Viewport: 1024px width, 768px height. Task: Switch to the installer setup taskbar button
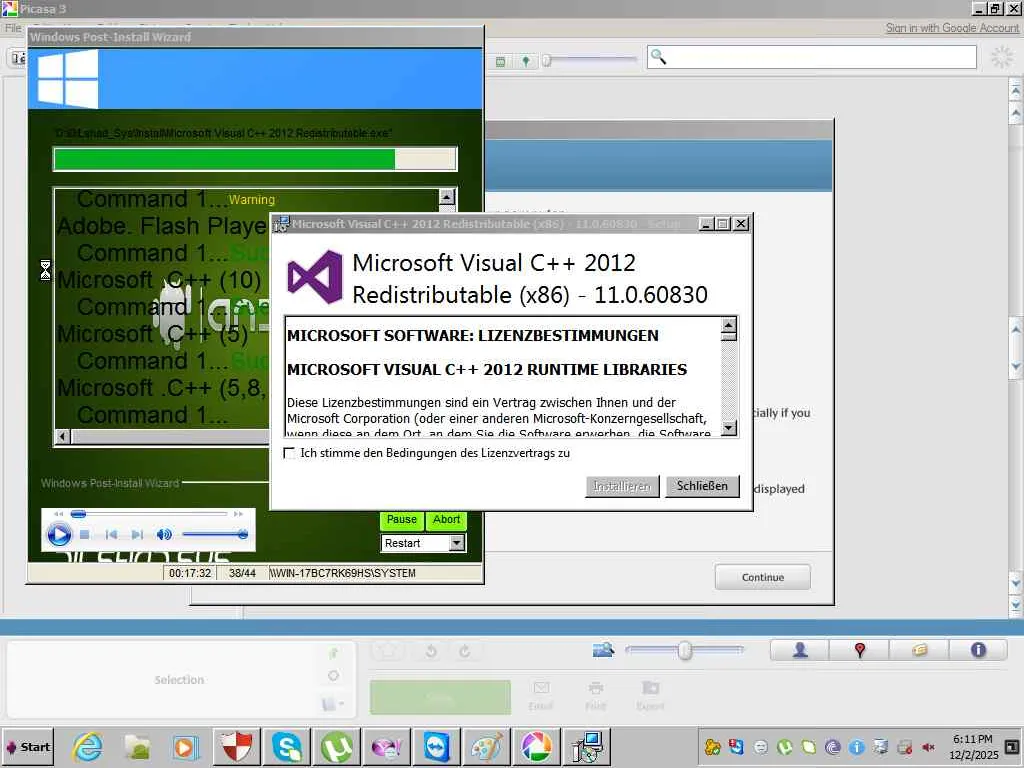[586, 746]
